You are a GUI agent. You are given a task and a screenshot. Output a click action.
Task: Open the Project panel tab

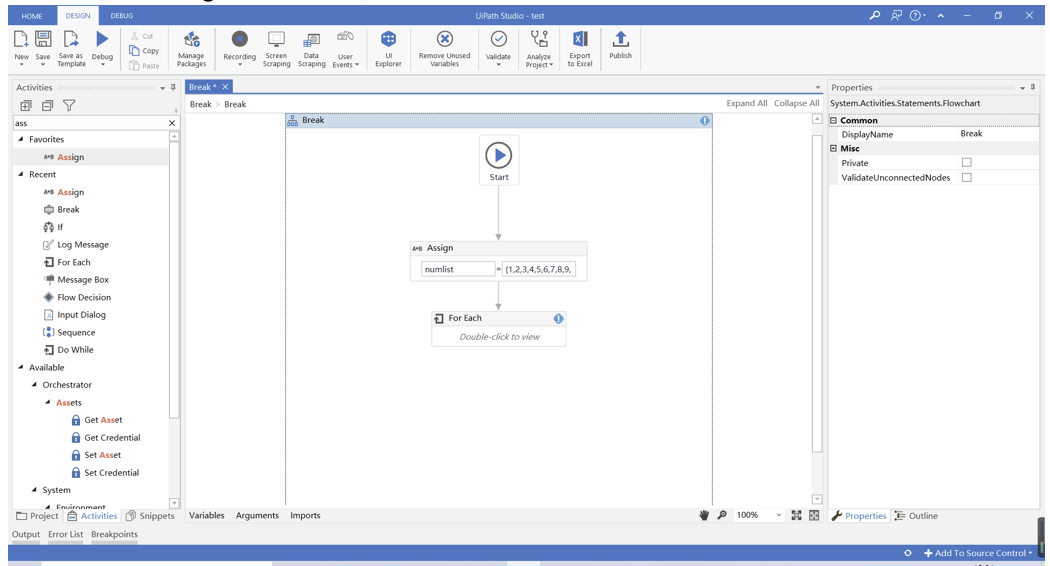[38, 516]
